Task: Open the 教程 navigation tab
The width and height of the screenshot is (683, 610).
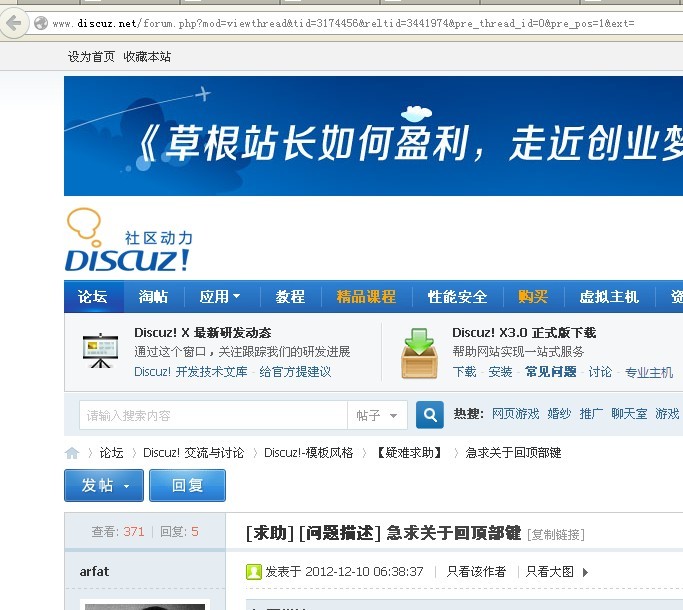Action: (290, 297)
